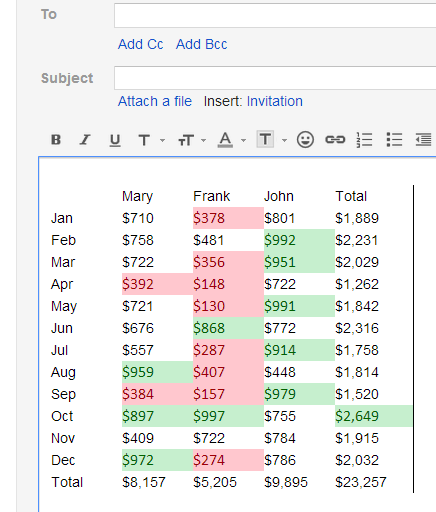Image resolution: width=436 pixels, height=512 pixels.
Task: Focus the Subject input field
Action: 275,78
